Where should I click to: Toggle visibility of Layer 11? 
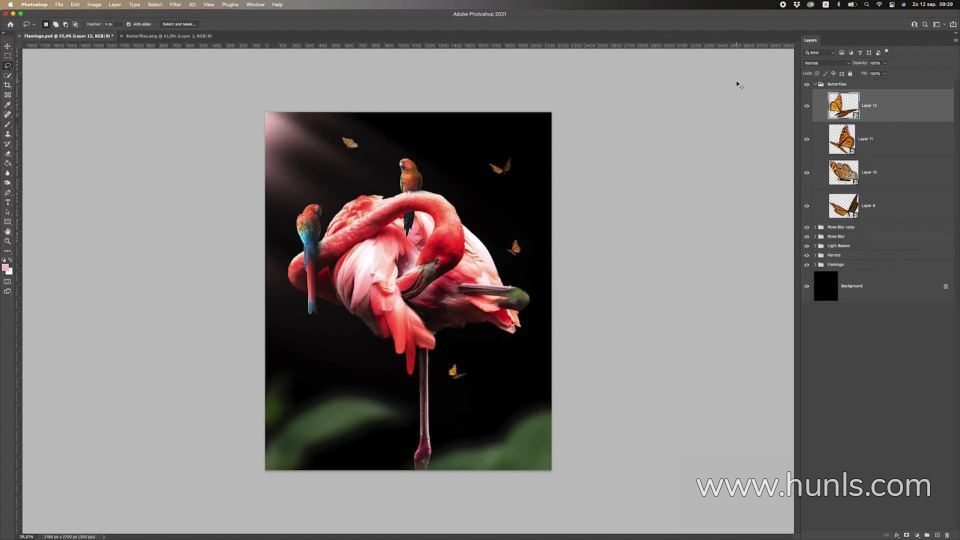pyautogui.click(x=807, y=139)
